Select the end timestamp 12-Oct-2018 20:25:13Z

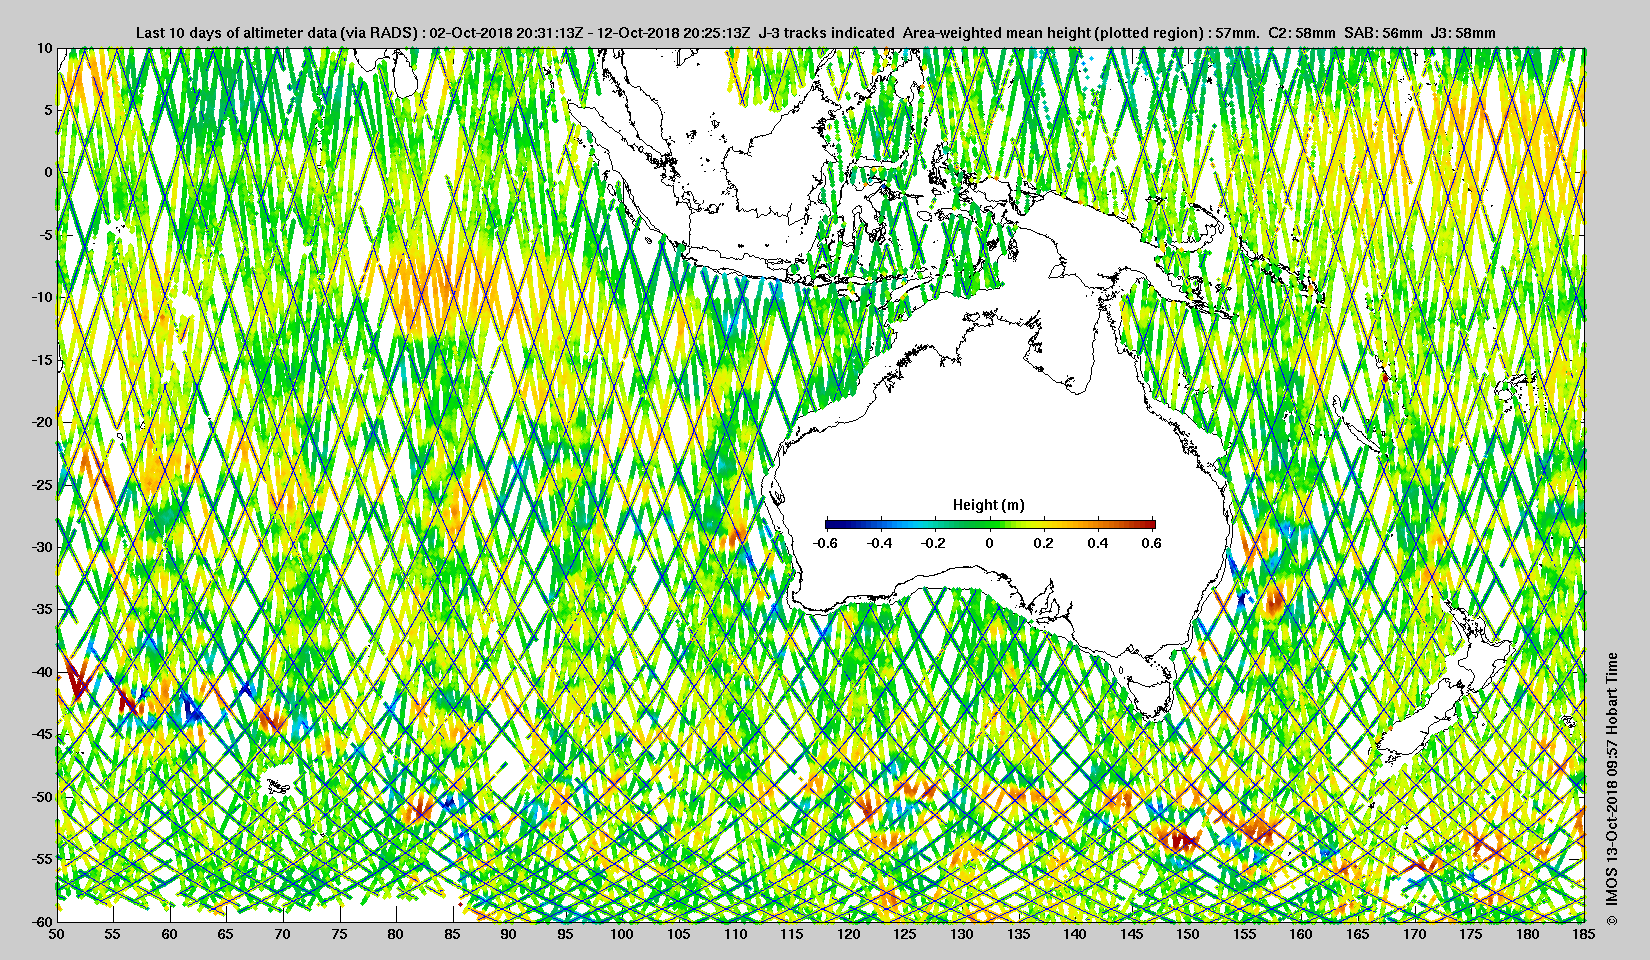[673, 33]
